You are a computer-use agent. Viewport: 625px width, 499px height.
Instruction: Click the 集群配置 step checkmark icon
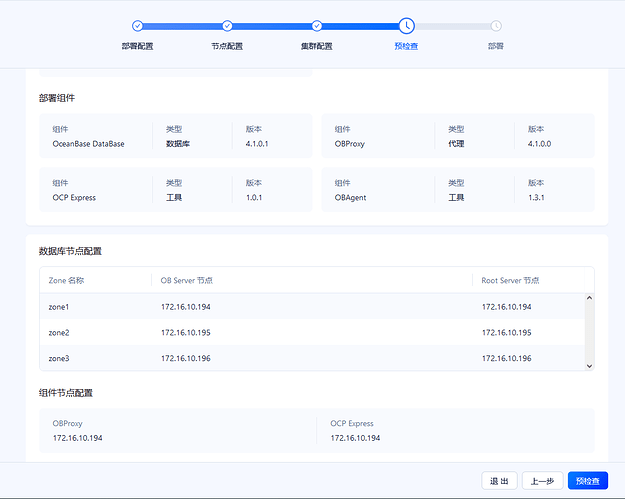[x=317, y=26]
